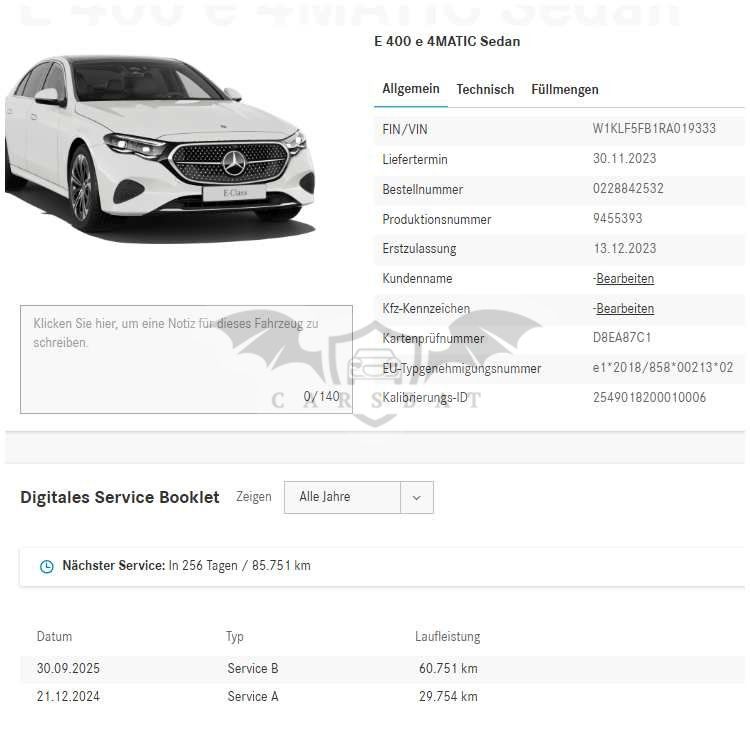The image size is (750, 737).
Task: Click into the vehicle note text field
Action: pos(187,359)
